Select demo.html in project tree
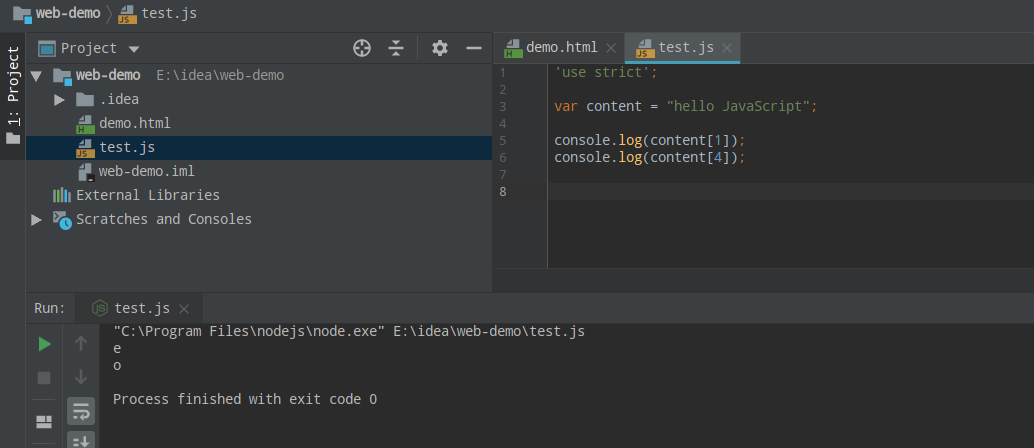This screenshot has height=448, width=1034. tap(135, 123)
